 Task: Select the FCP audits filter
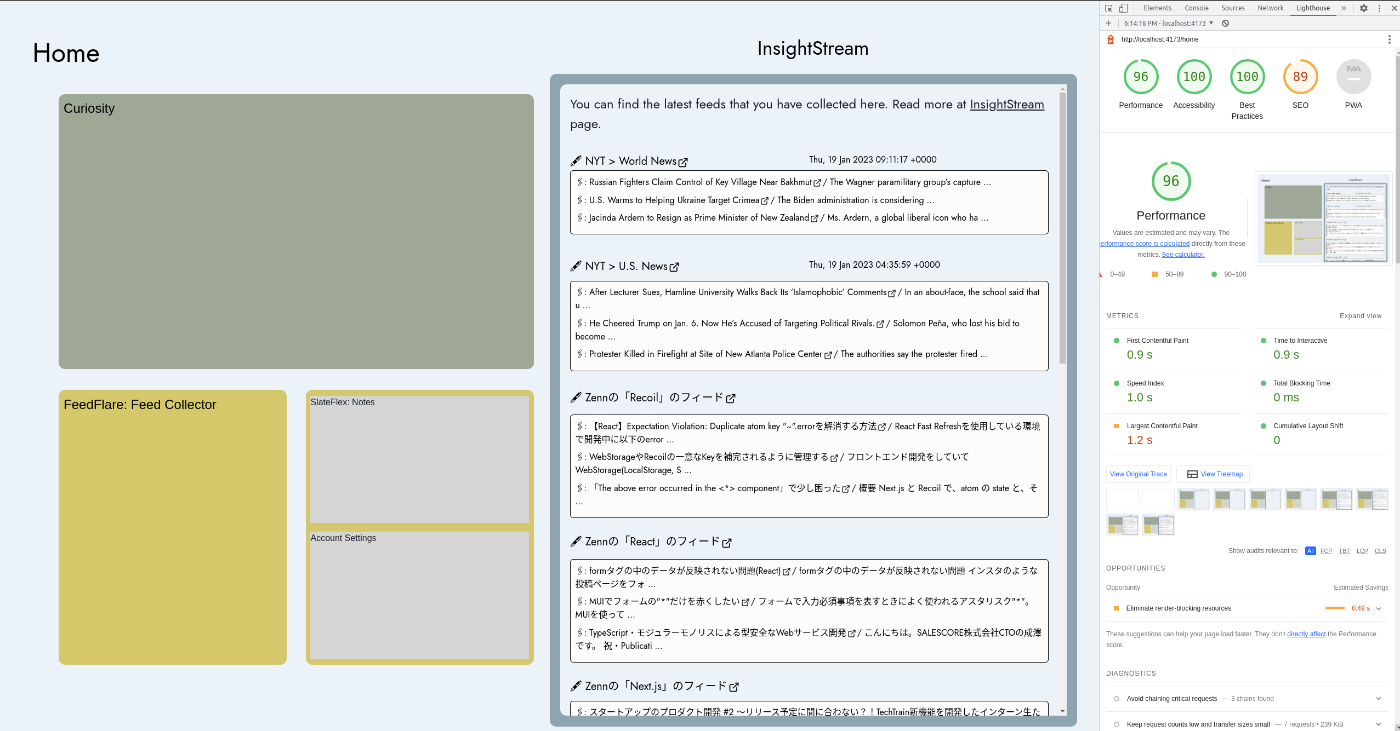(1326, 551)
